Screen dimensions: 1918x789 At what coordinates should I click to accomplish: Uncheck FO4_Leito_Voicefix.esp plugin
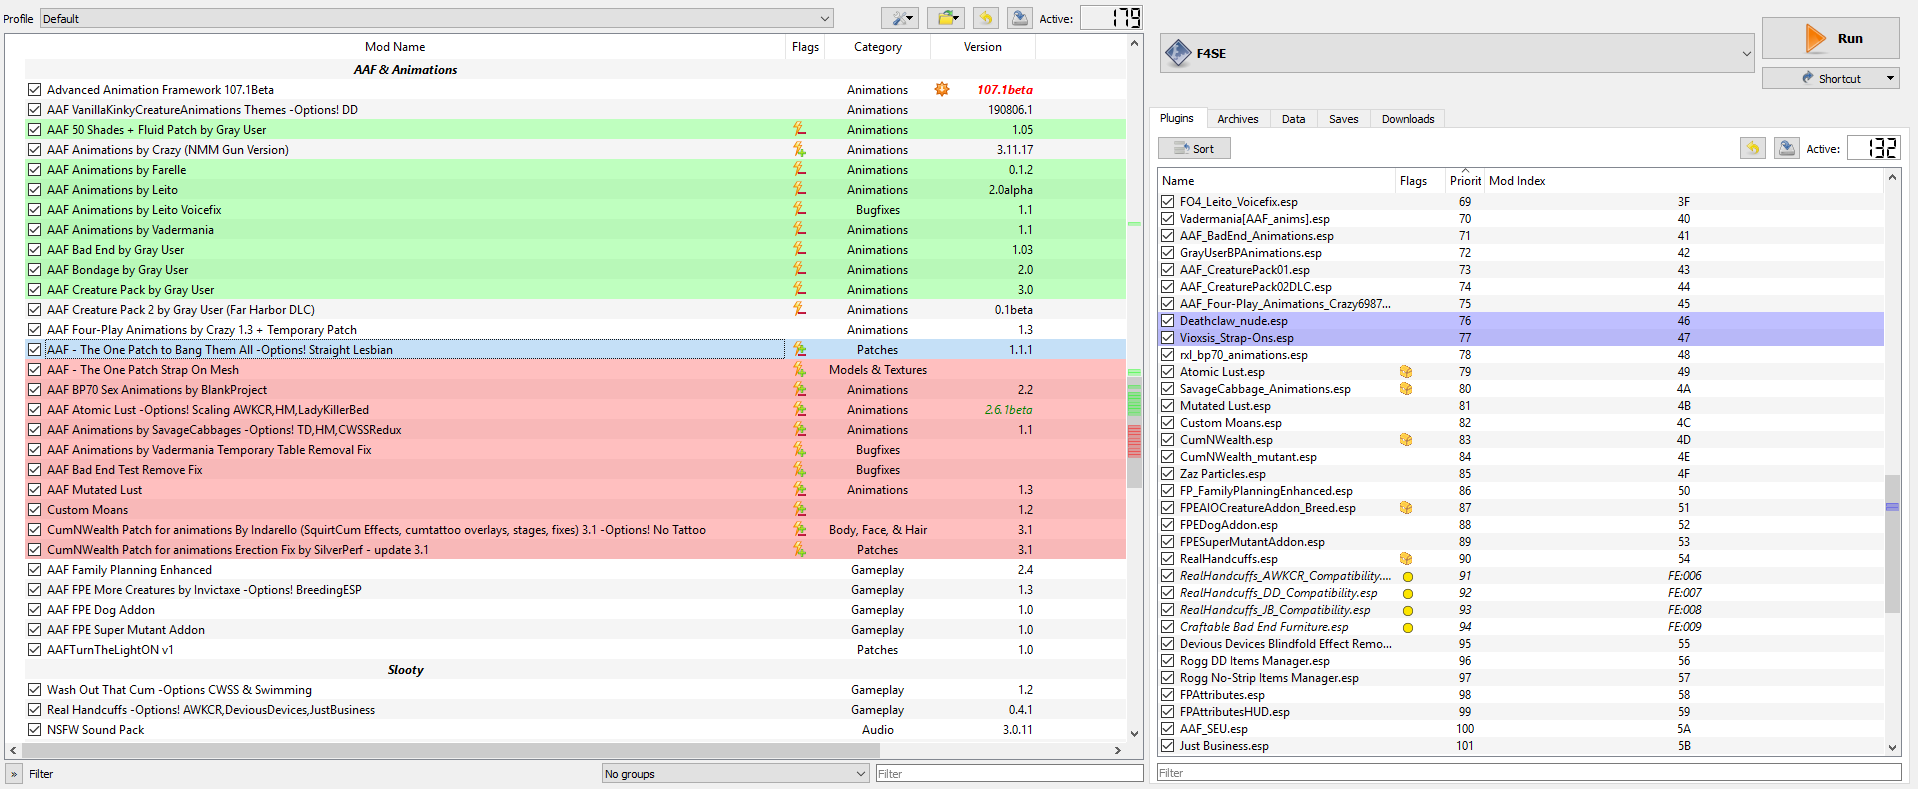pos(1167,201)
